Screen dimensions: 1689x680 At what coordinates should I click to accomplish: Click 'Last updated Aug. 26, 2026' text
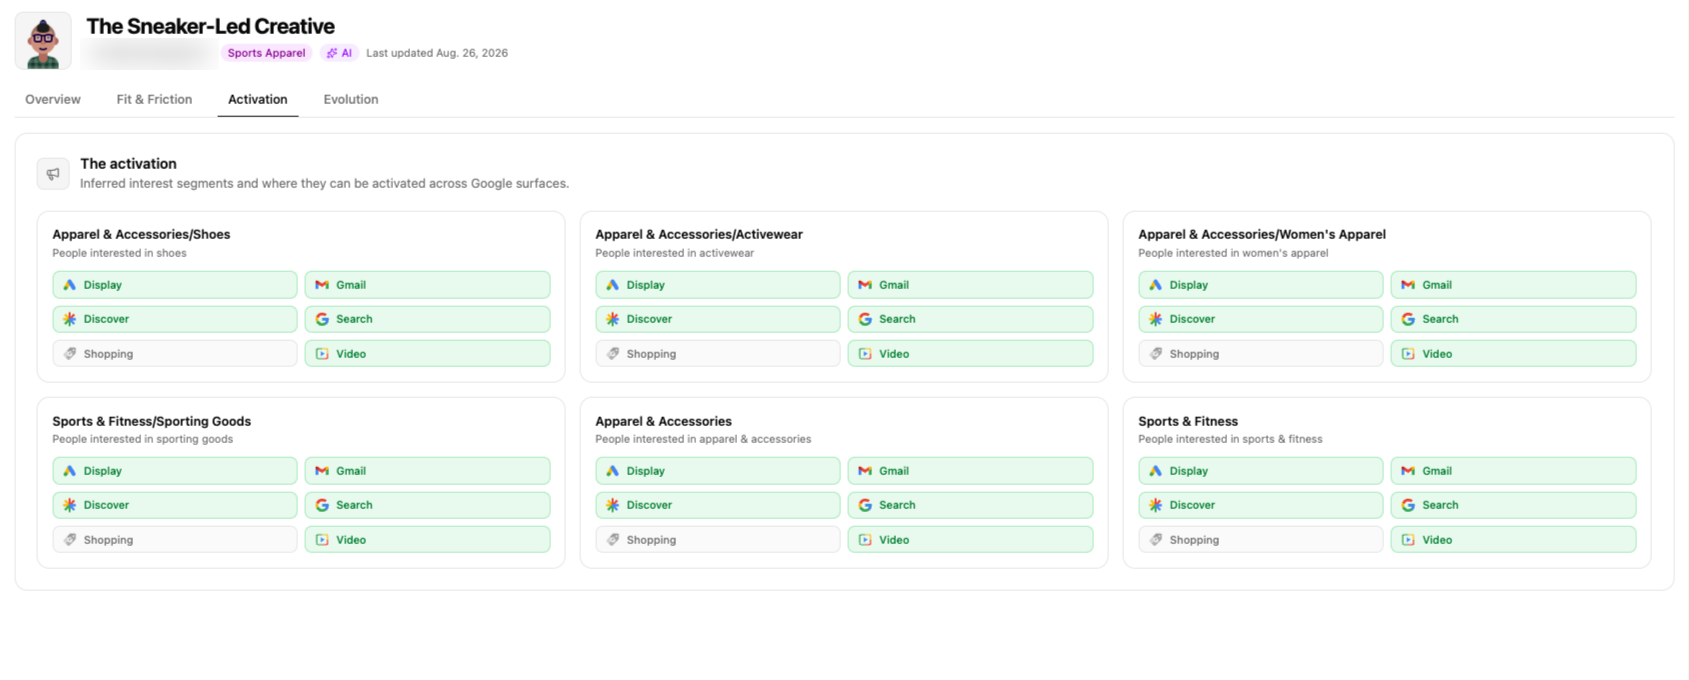437,53
